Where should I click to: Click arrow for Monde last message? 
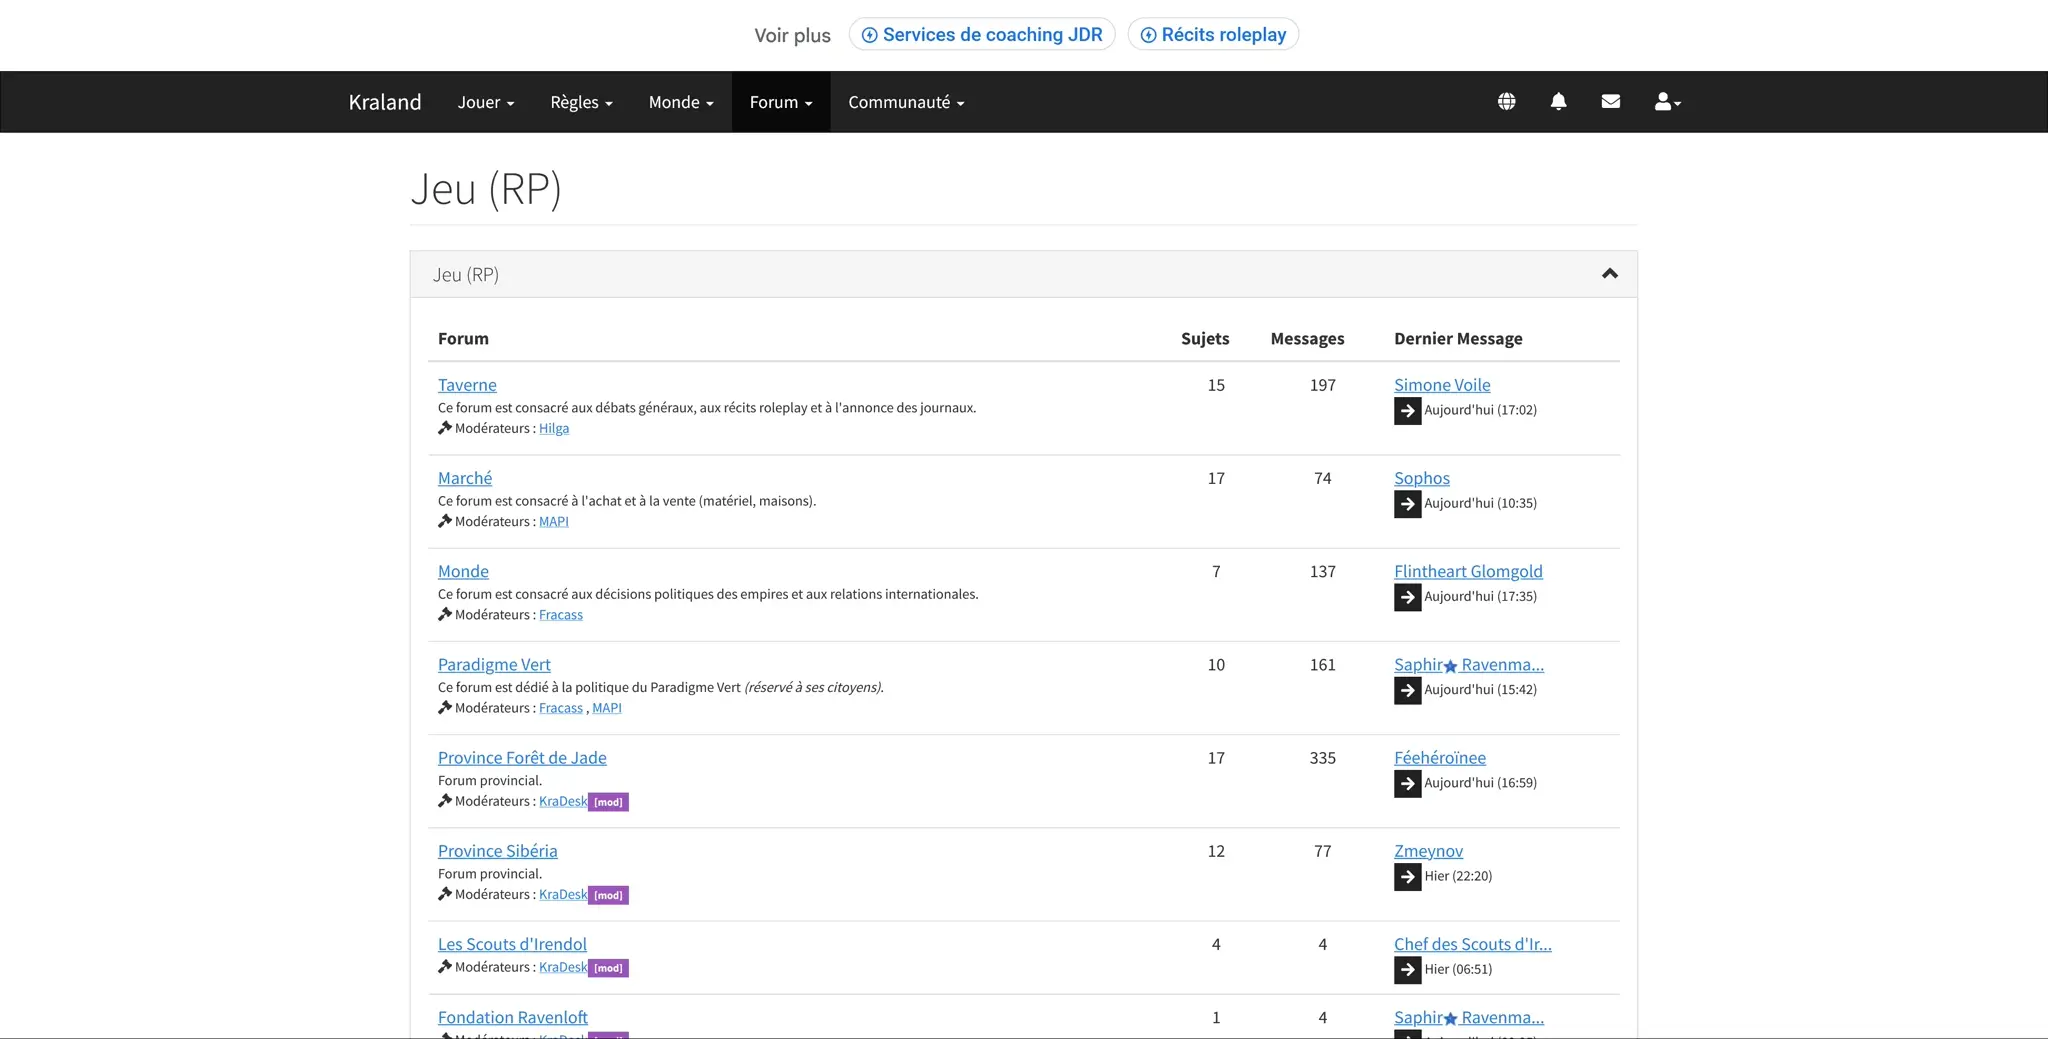point(1407,597)
